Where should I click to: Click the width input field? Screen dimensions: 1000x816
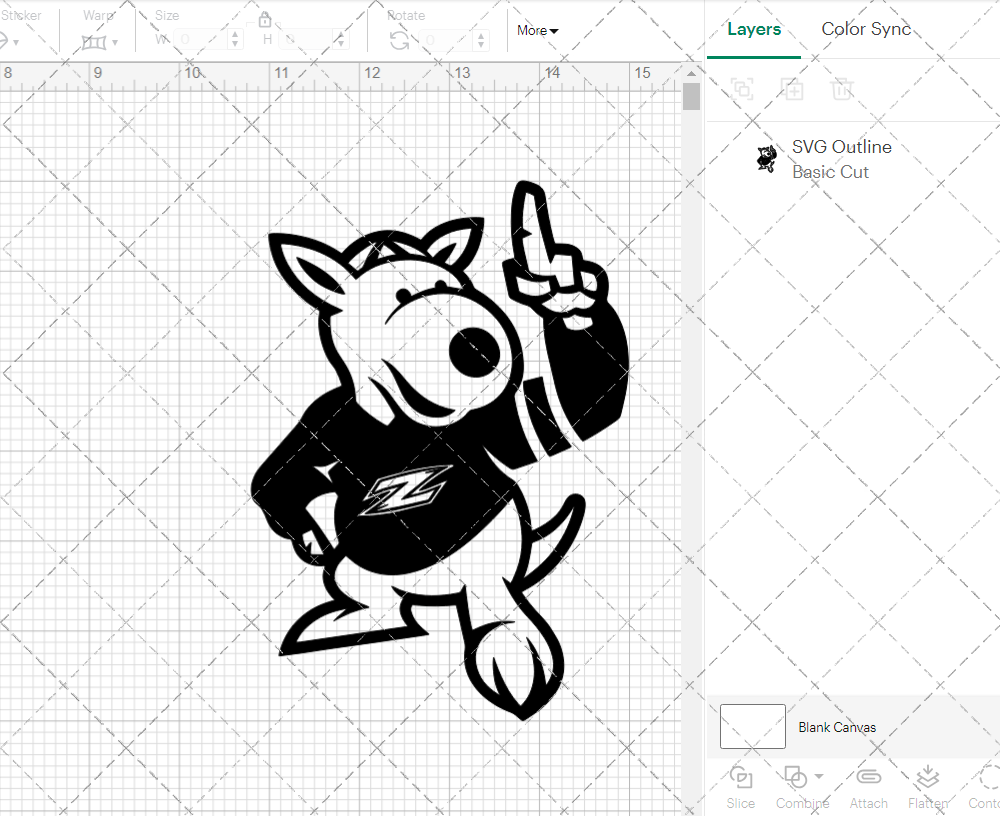tap(205, 38)
